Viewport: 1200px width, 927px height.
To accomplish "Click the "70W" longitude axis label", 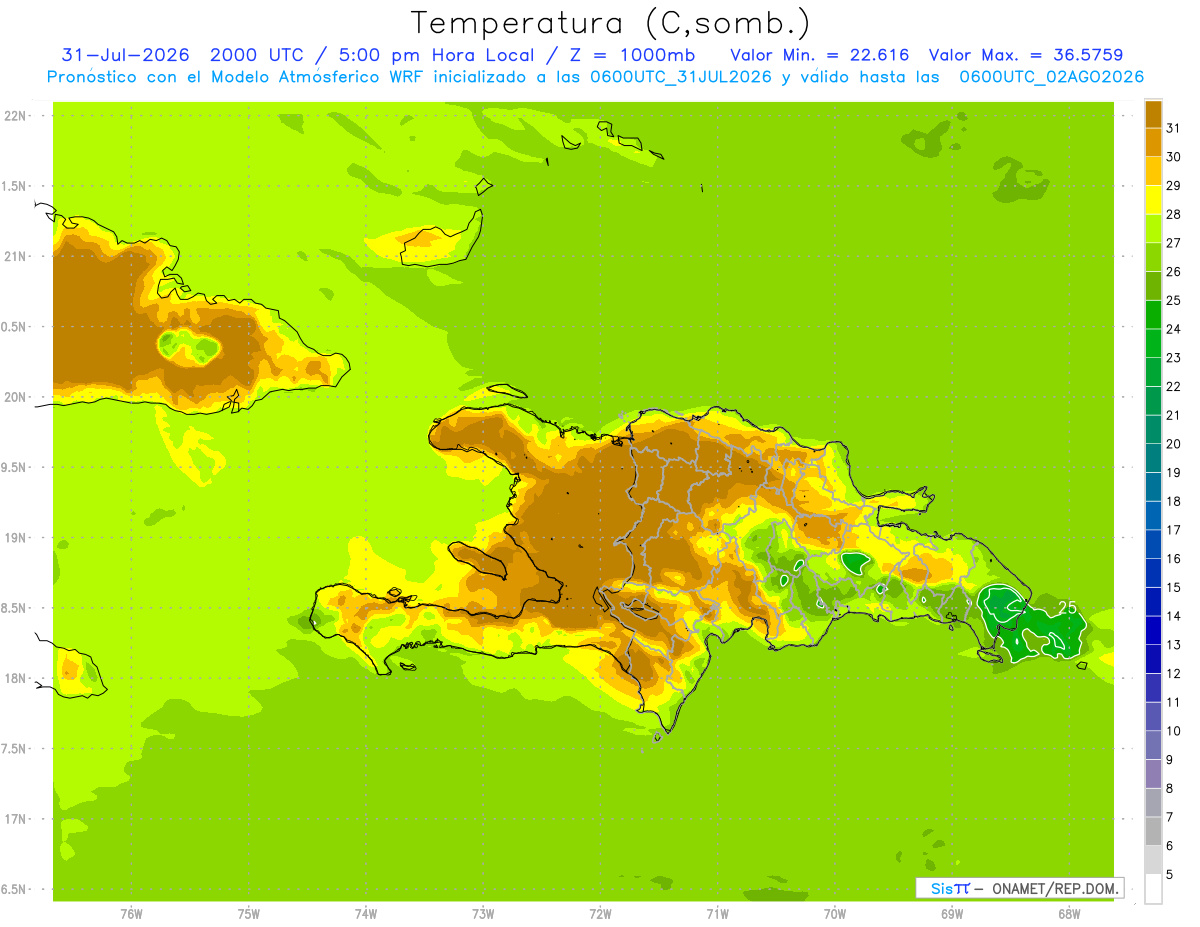I will point(835,913).
